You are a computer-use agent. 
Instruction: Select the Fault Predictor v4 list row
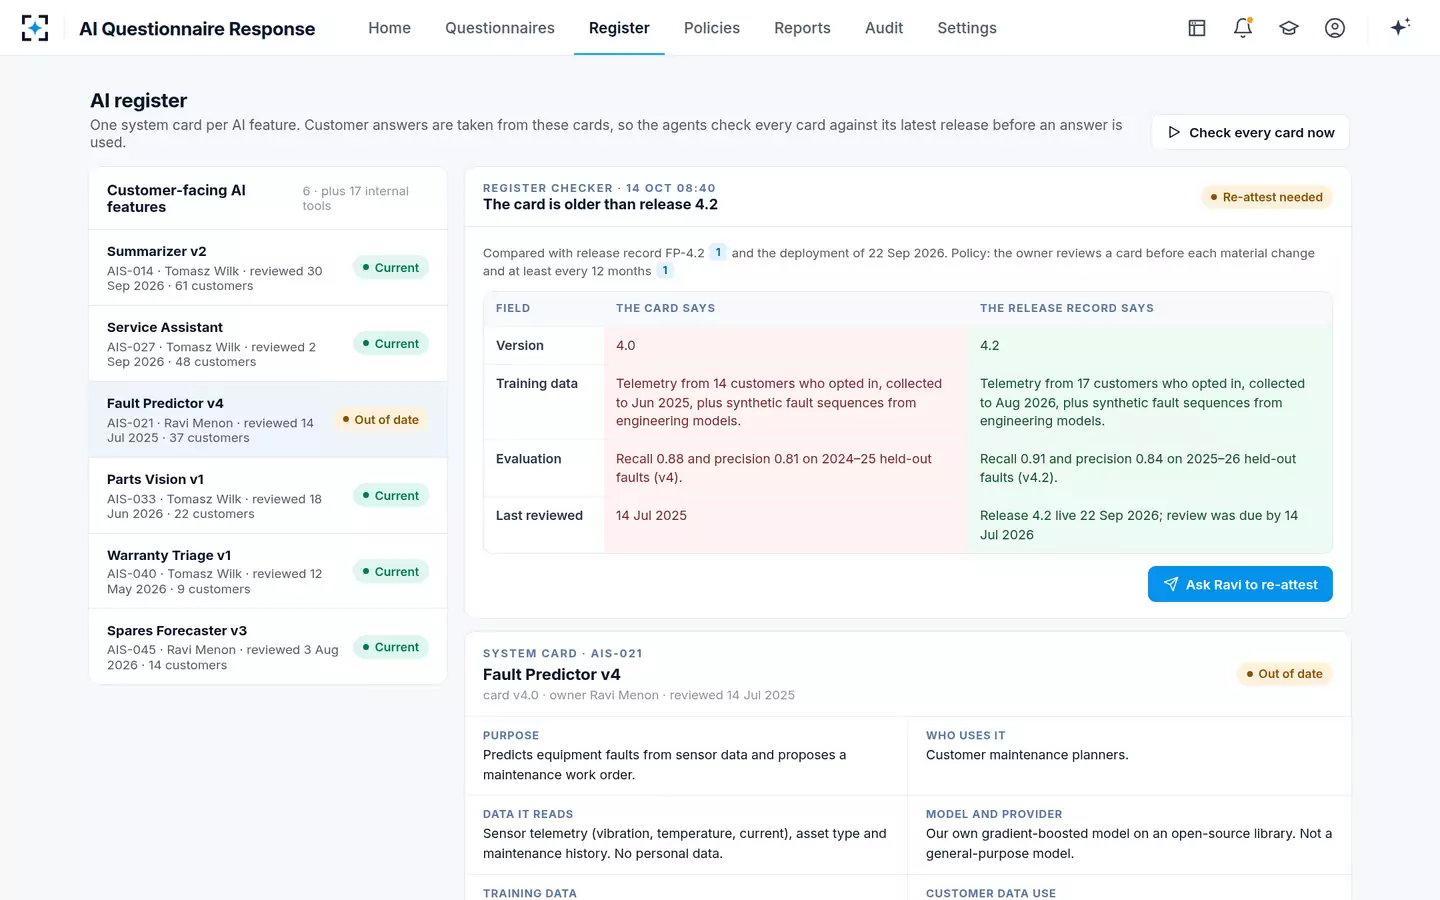[x=268, y=420]
